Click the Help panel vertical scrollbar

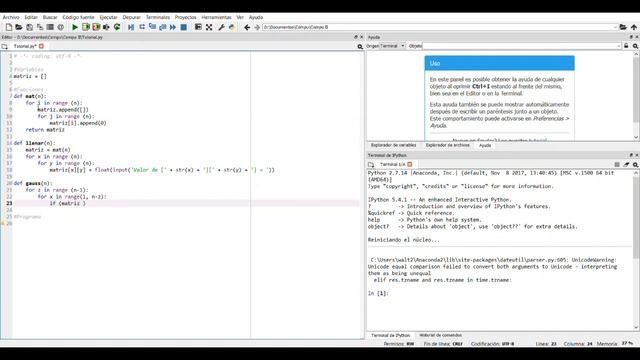[636, 97]
